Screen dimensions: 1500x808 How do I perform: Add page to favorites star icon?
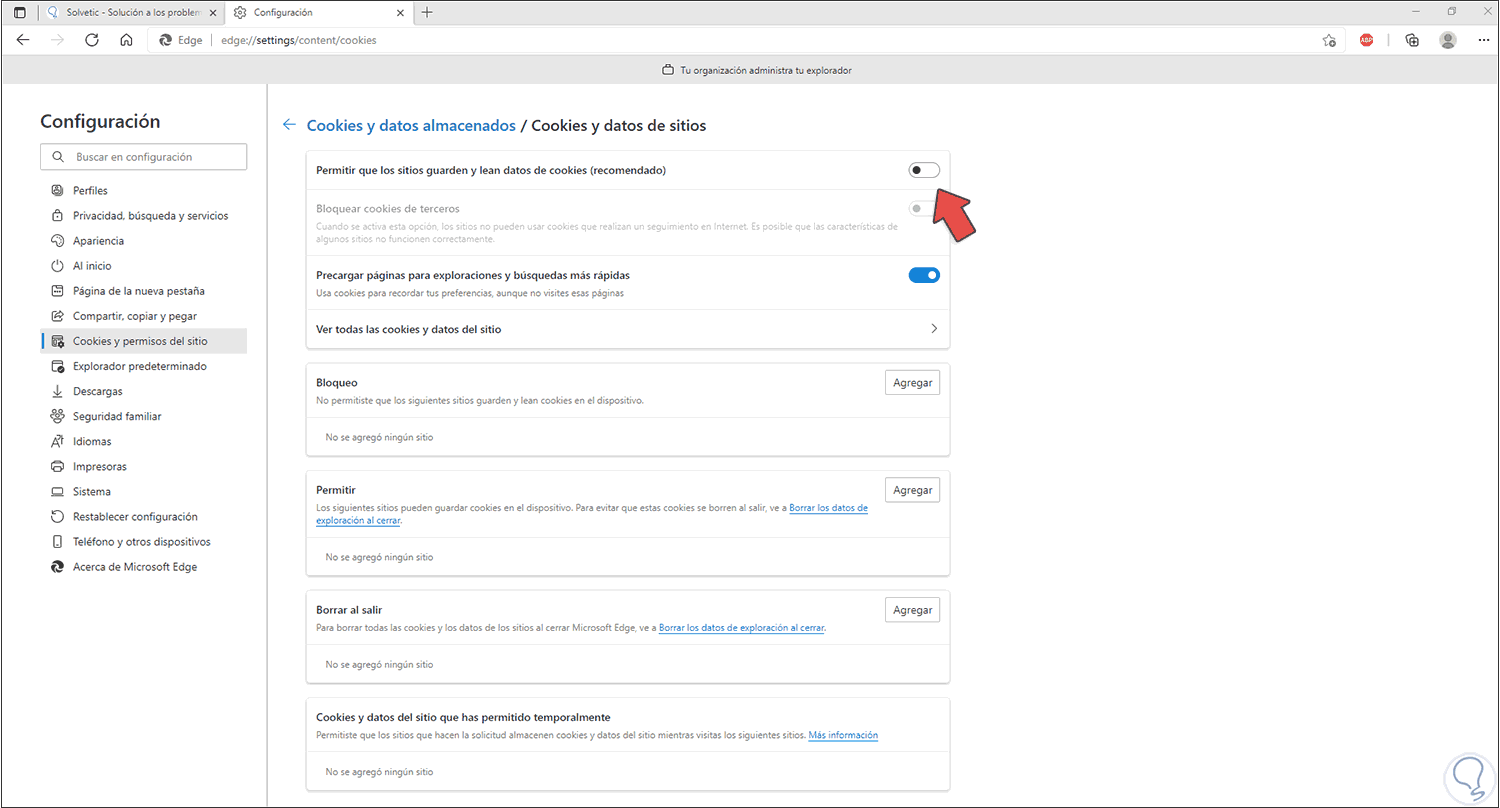pos(1329,40)
